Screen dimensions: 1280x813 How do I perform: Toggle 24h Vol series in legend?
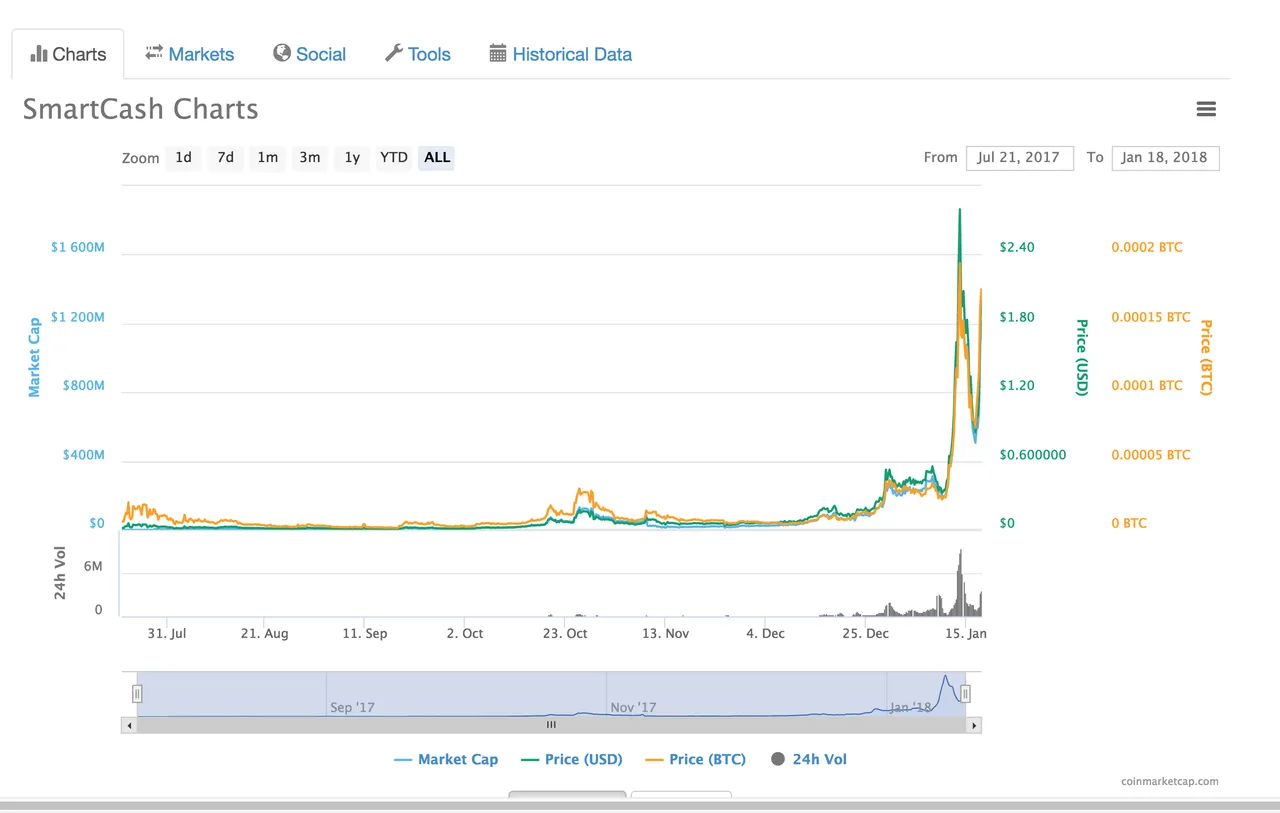809,759
